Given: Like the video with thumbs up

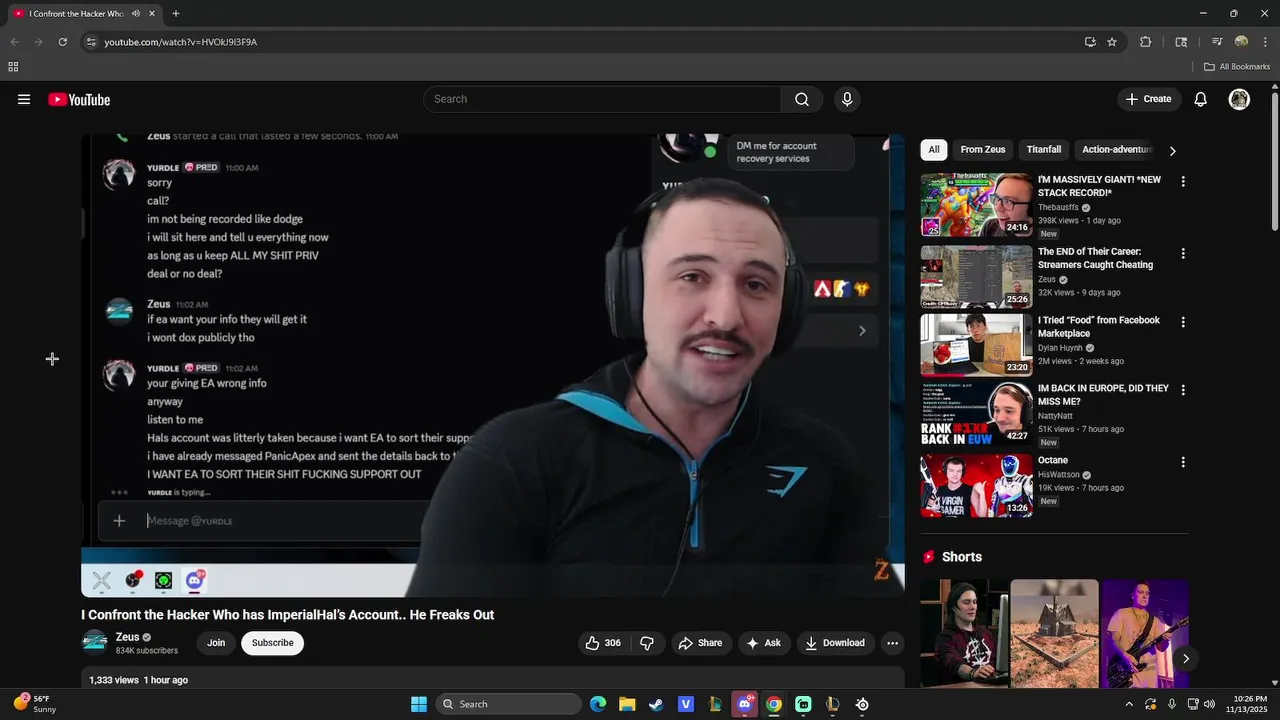Looking at the screenshot, I should tap(603, 643).
